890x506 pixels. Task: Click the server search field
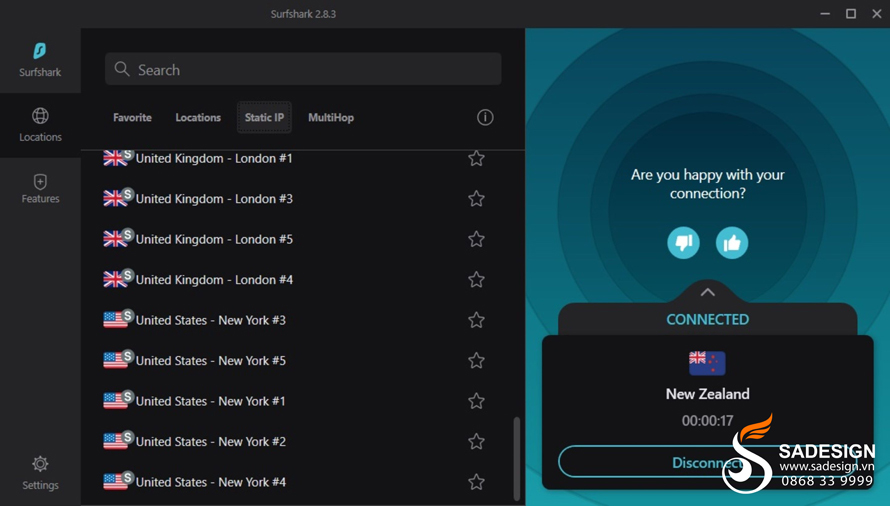point(303,69)
